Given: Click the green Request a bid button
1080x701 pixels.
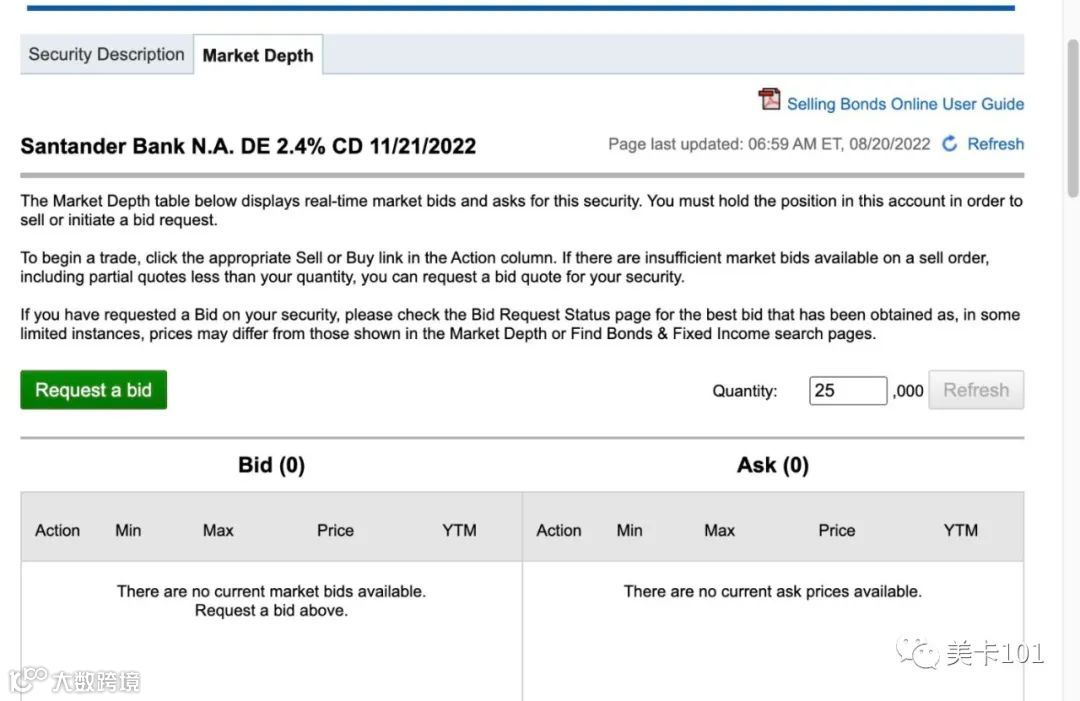Looking at the screenshot, I should pyautogui.click(x=94, y=390).
